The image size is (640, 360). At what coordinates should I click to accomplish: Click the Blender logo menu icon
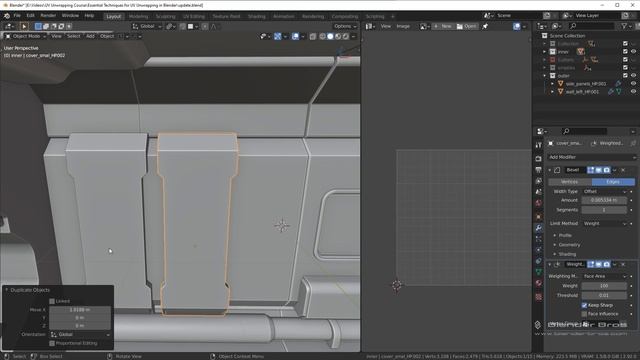coord(7,16)
